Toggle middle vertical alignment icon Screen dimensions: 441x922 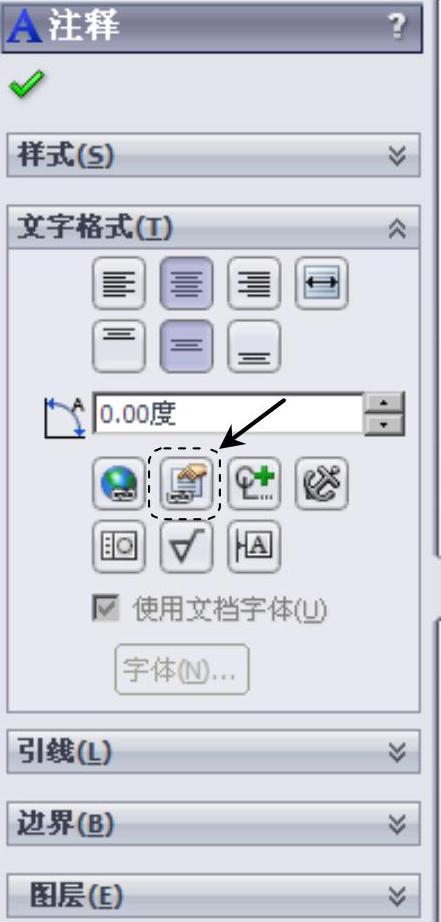click(186, 346)
